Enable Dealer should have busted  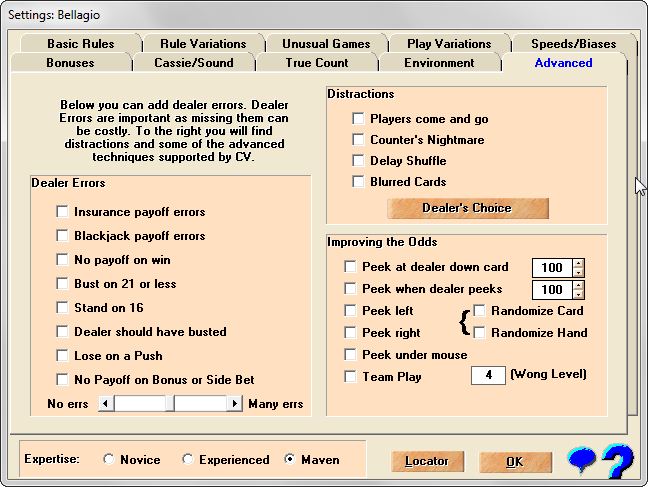point(62,332)
